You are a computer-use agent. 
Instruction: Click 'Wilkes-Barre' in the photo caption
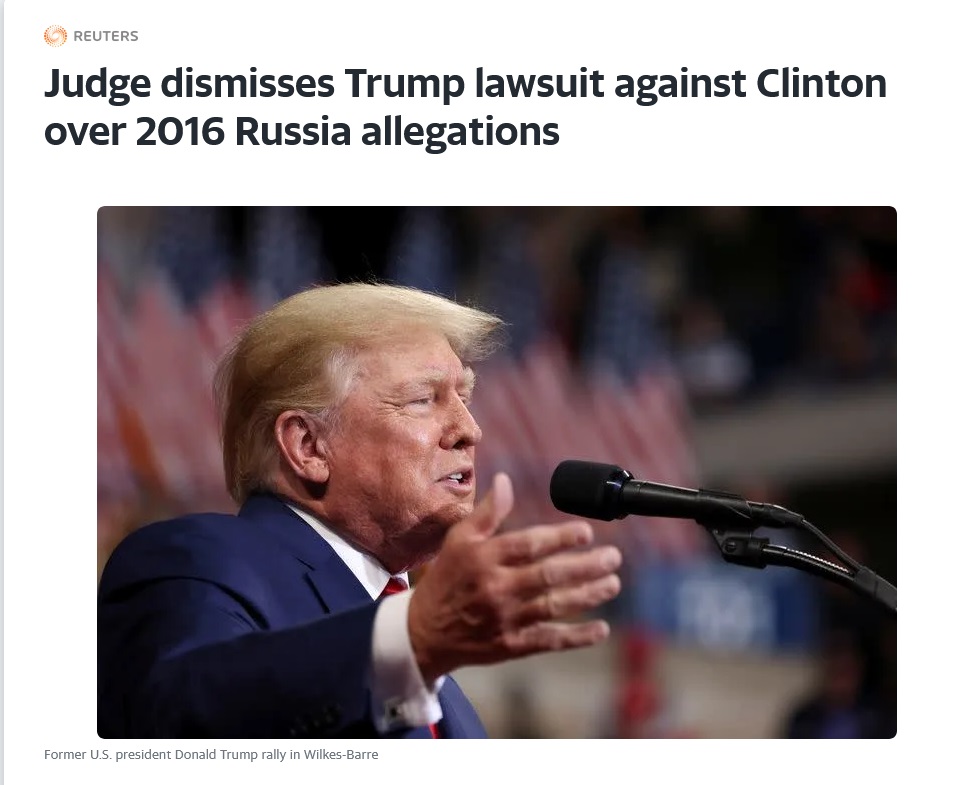341,755
